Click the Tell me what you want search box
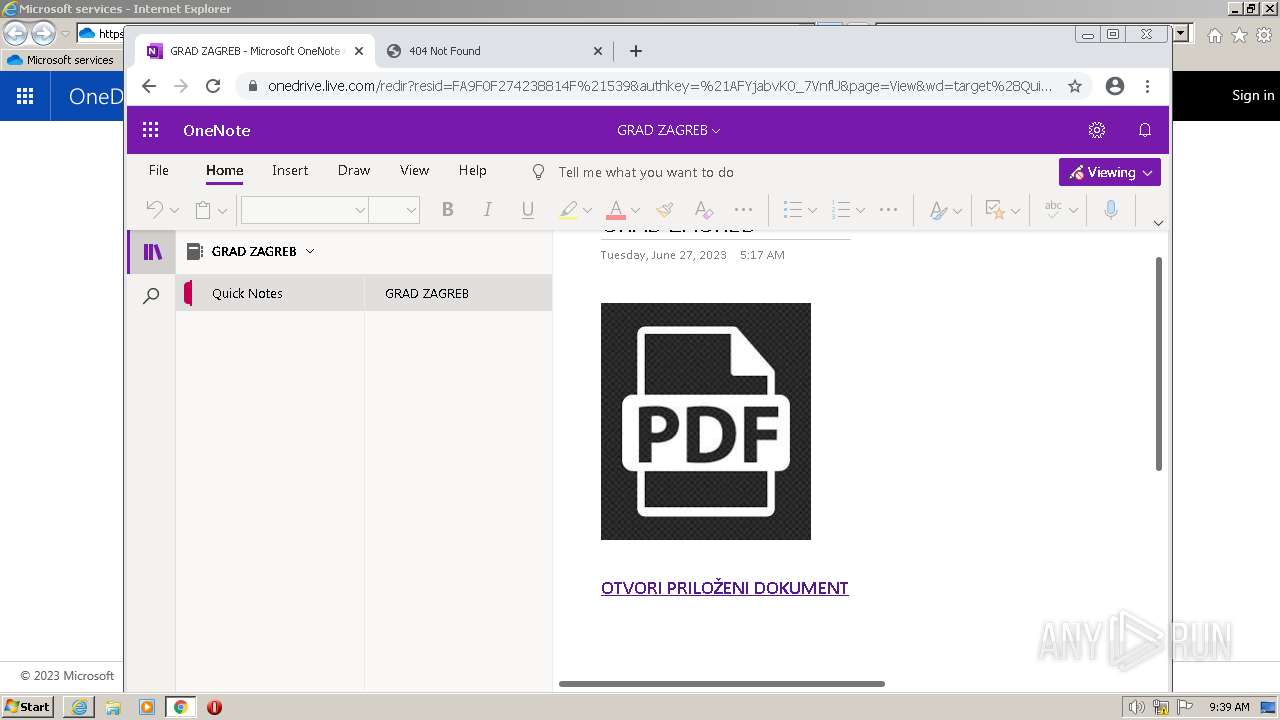 tap(646, 172)
